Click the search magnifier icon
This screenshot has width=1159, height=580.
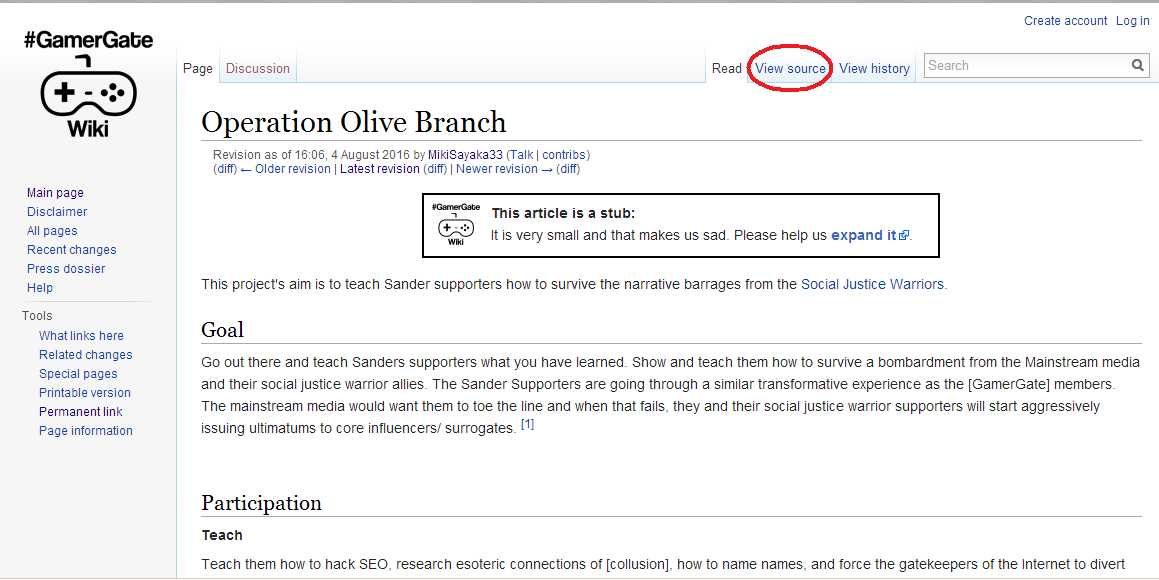(x=1138, y=65)
